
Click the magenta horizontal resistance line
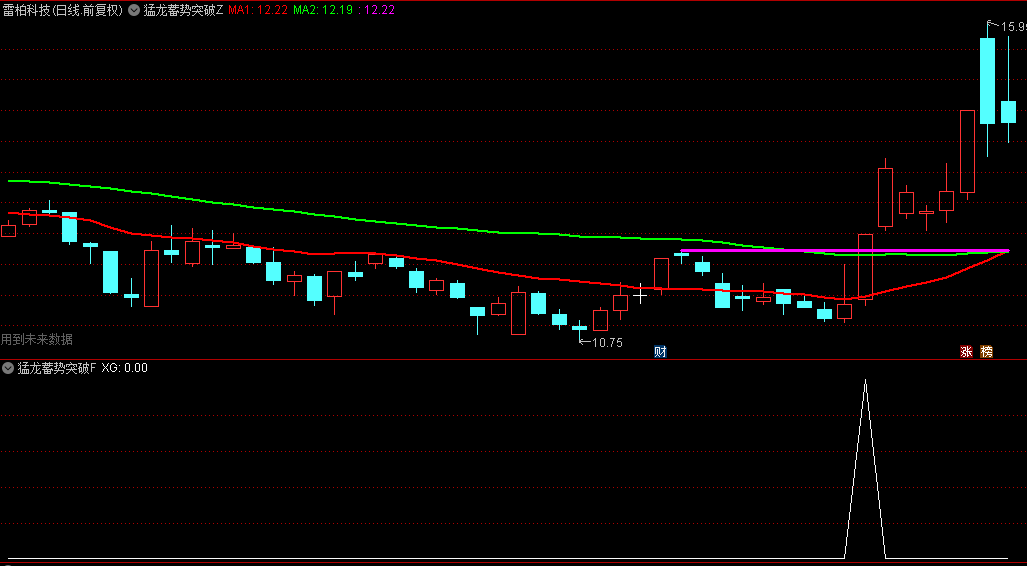[x=845, y=250]
